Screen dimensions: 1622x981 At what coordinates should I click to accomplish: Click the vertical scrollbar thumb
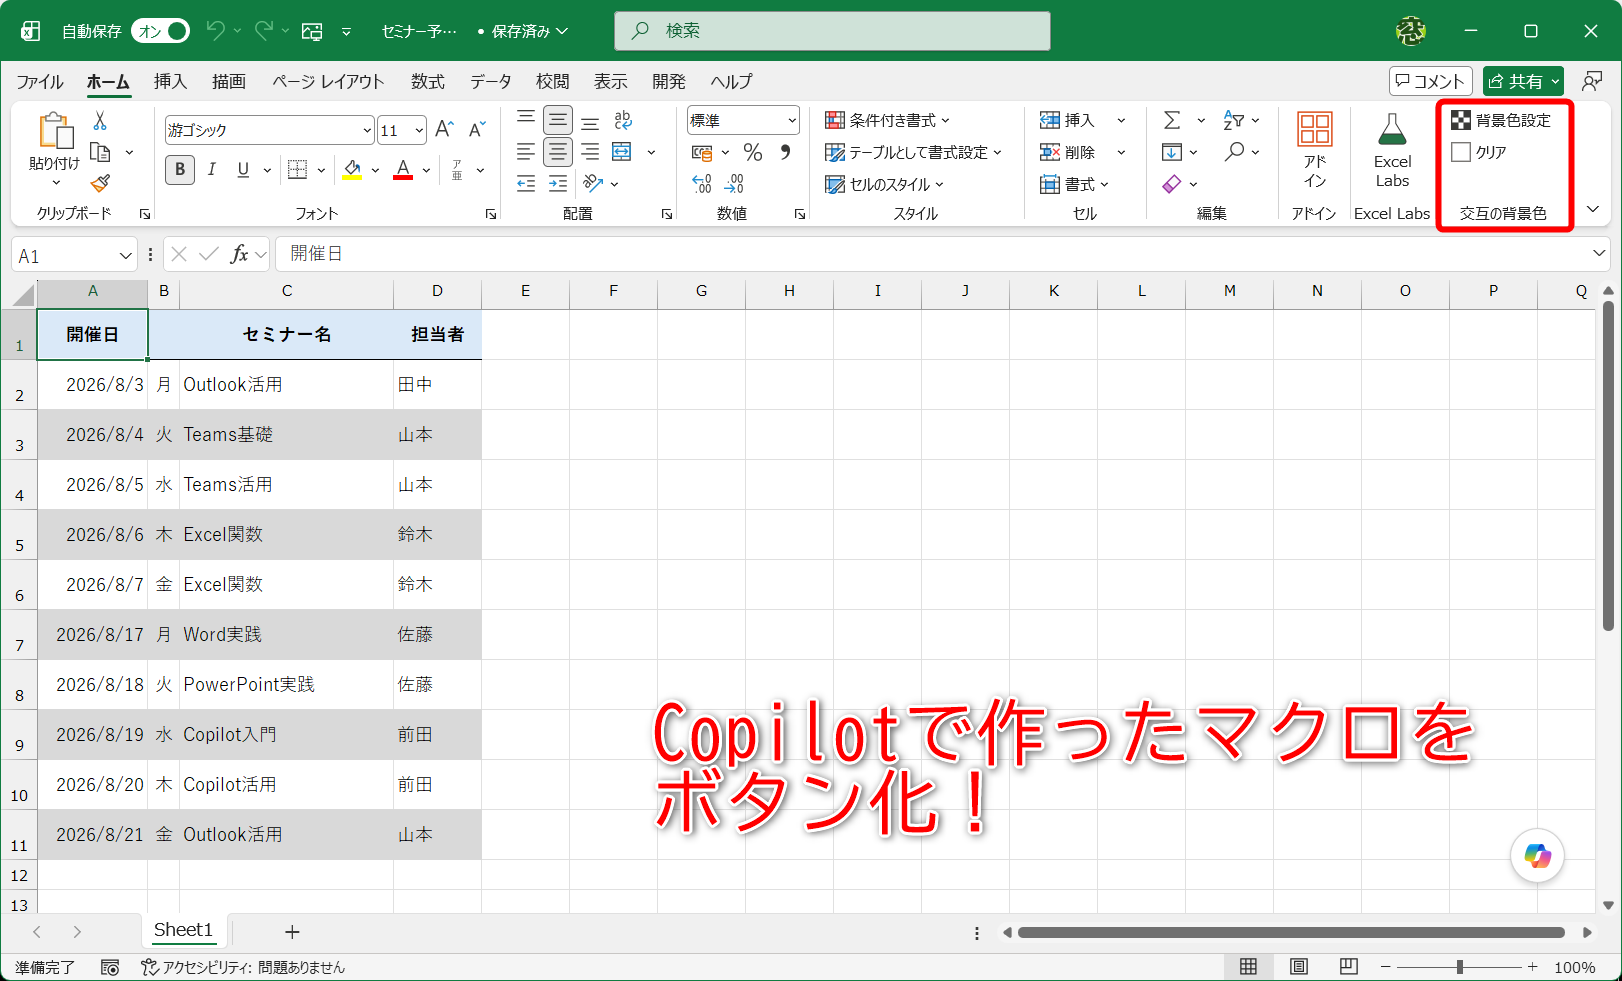click(1607, 466)
